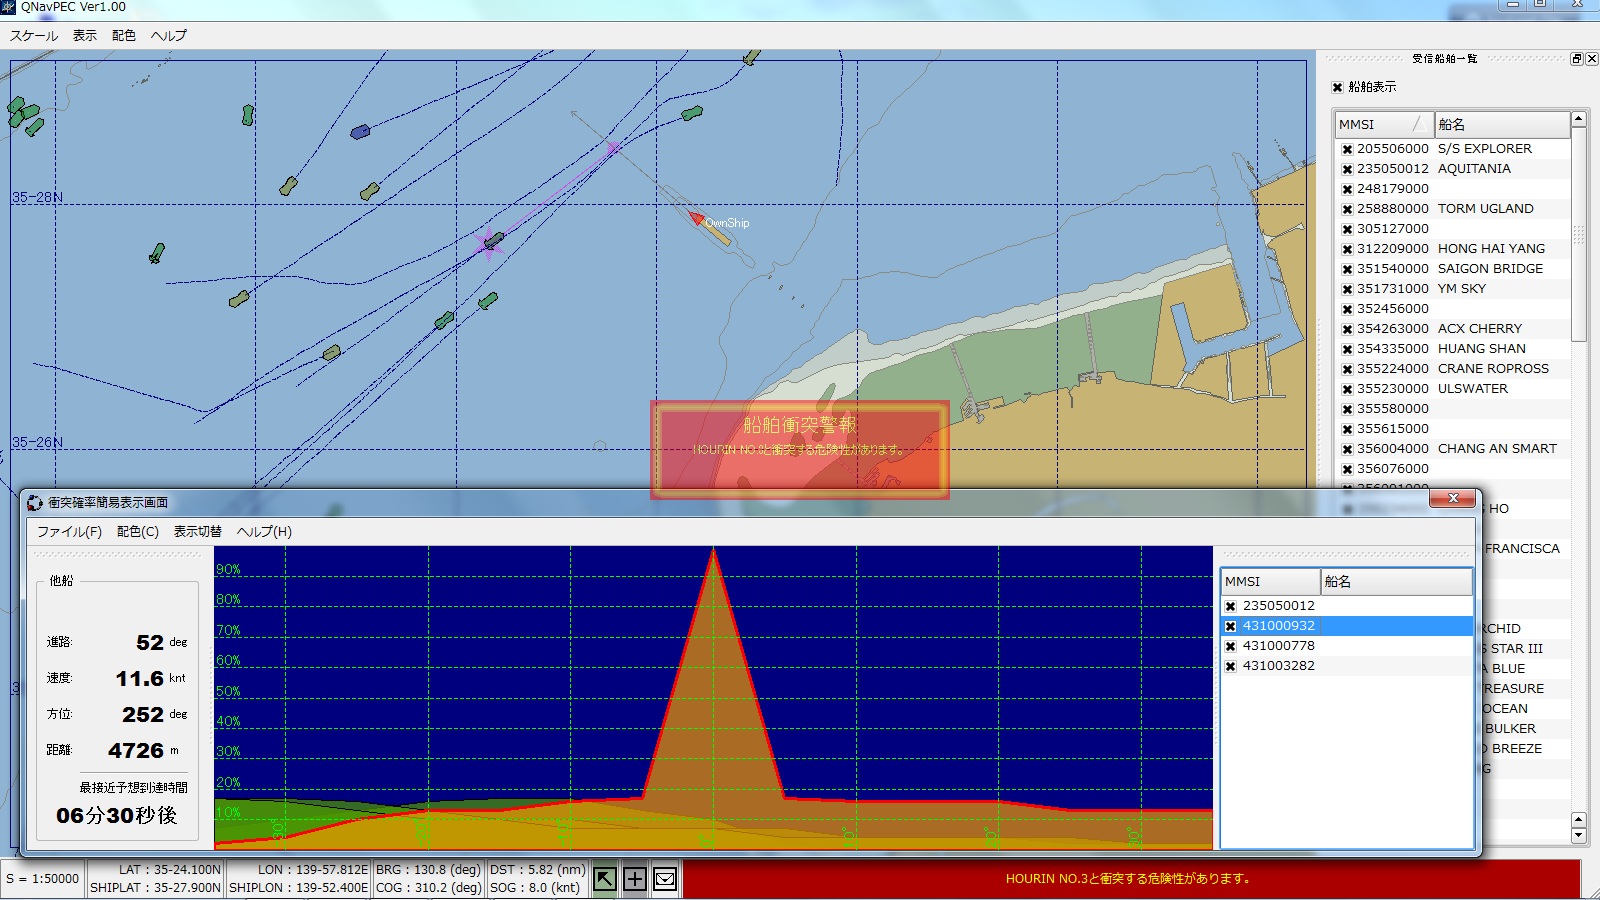The image size is (1600, 900).
Task: Open the スケール menu
Action: click(34, 35)
